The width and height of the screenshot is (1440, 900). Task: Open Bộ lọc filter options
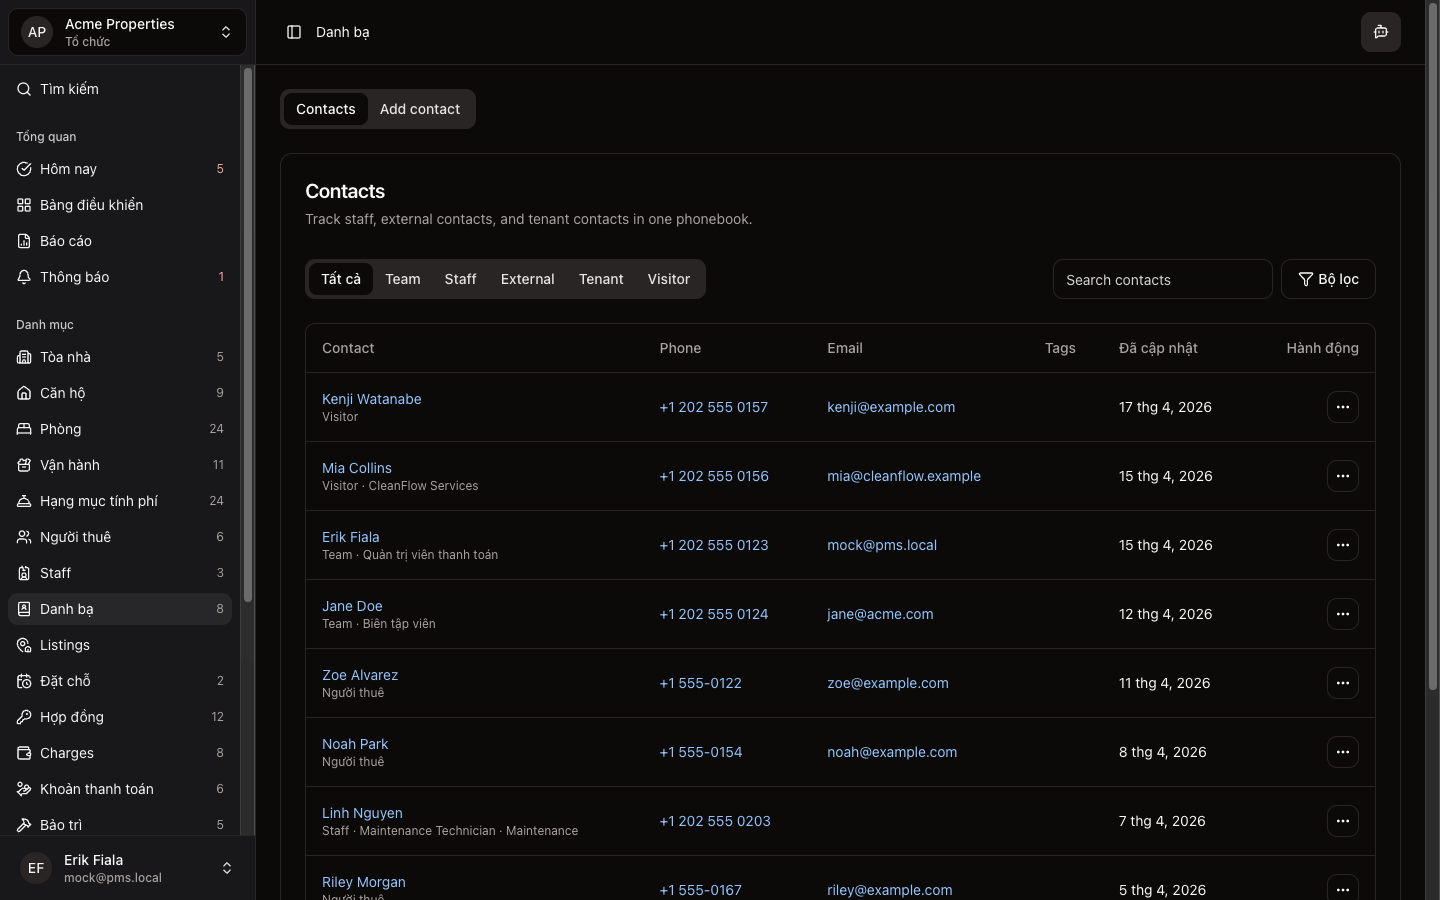click(1327, 279)
